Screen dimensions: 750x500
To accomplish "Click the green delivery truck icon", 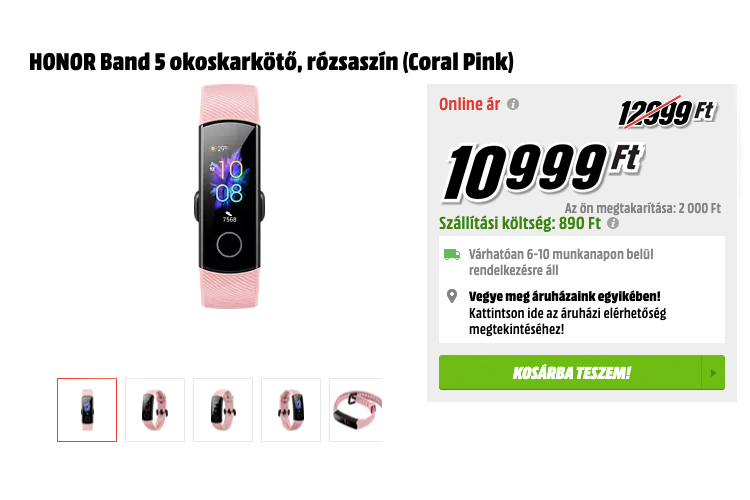I will 452,254.
